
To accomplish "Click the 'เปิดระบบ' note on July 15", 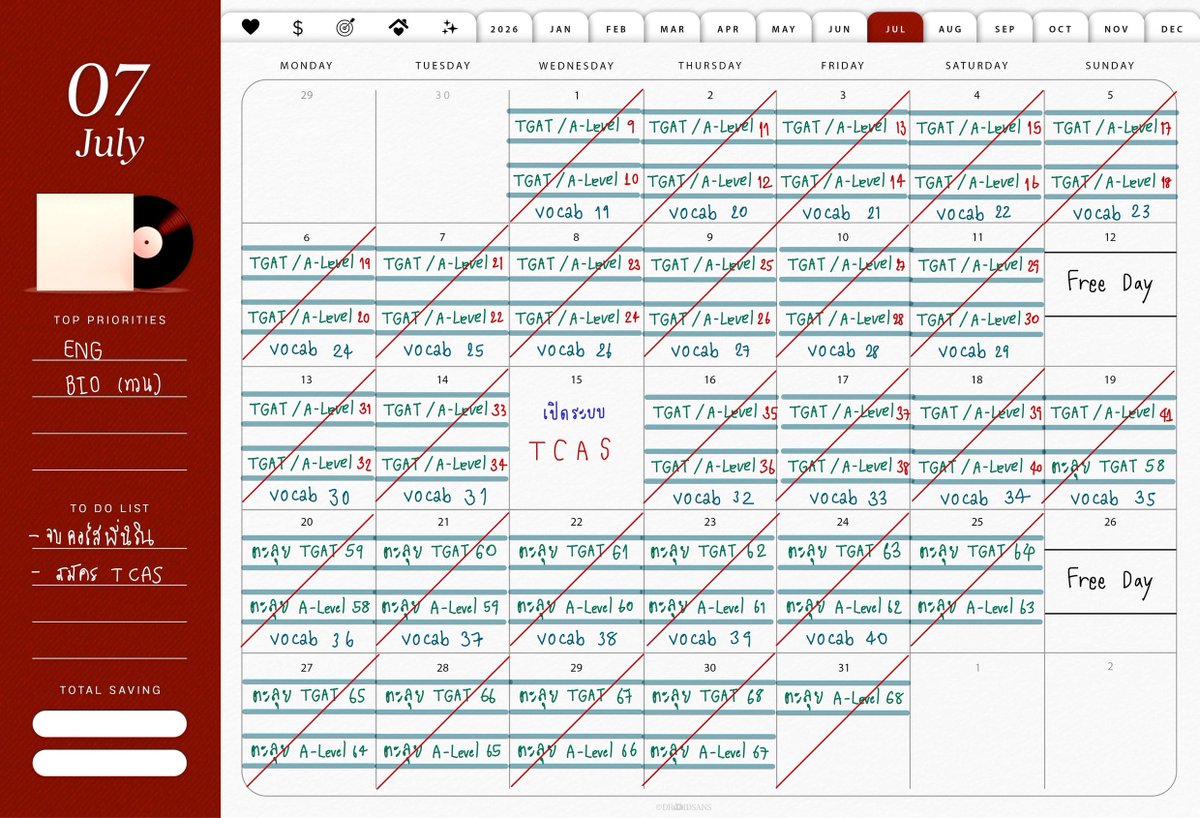I will pyautogui.click(x=575, y=412).
